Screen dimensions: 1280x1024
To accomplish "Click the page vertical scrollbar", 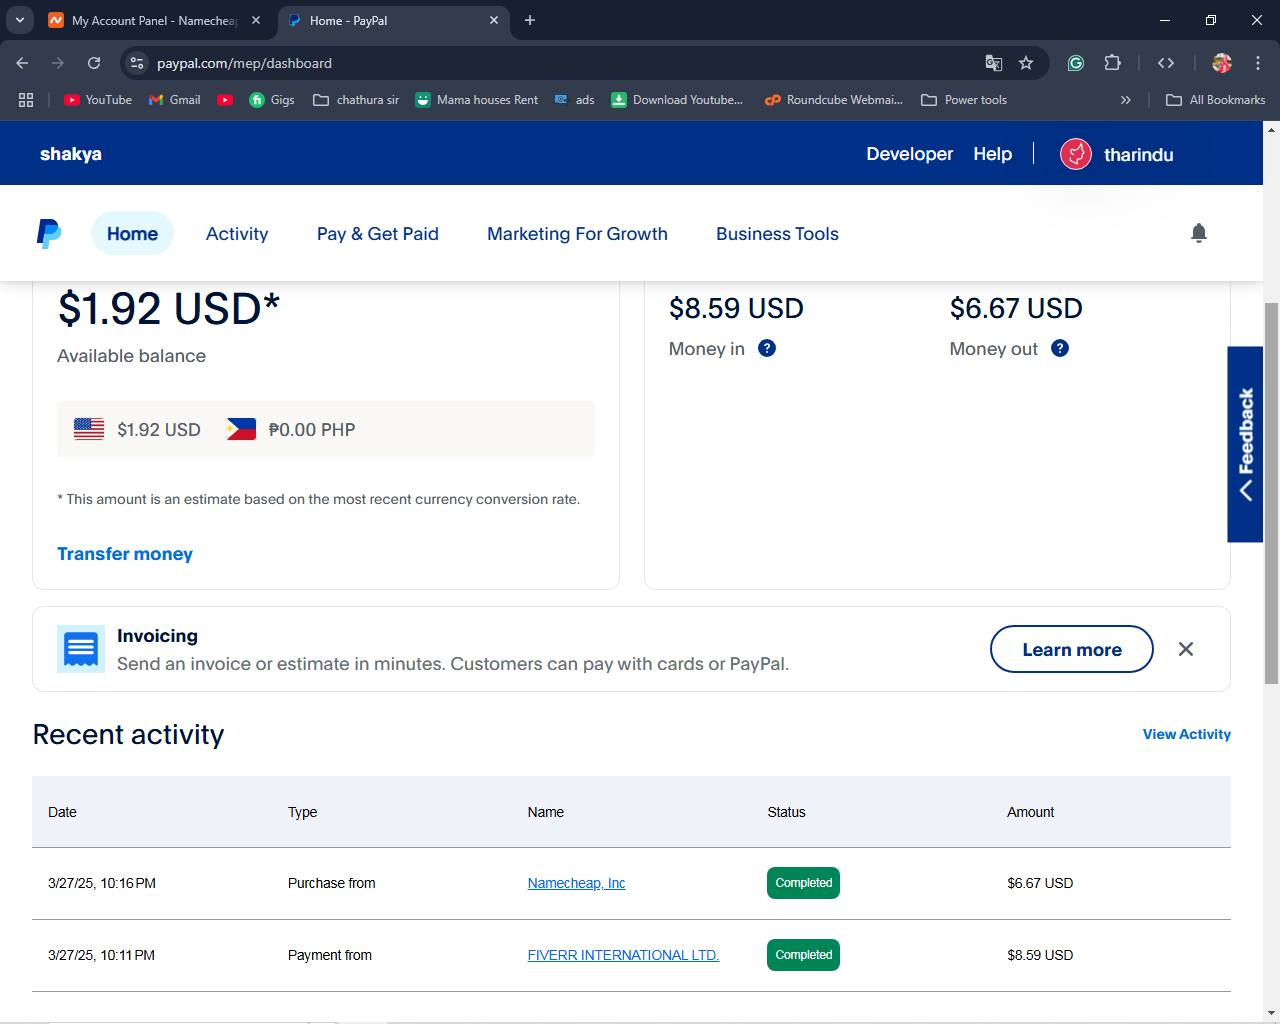I will coord(1271,492).
